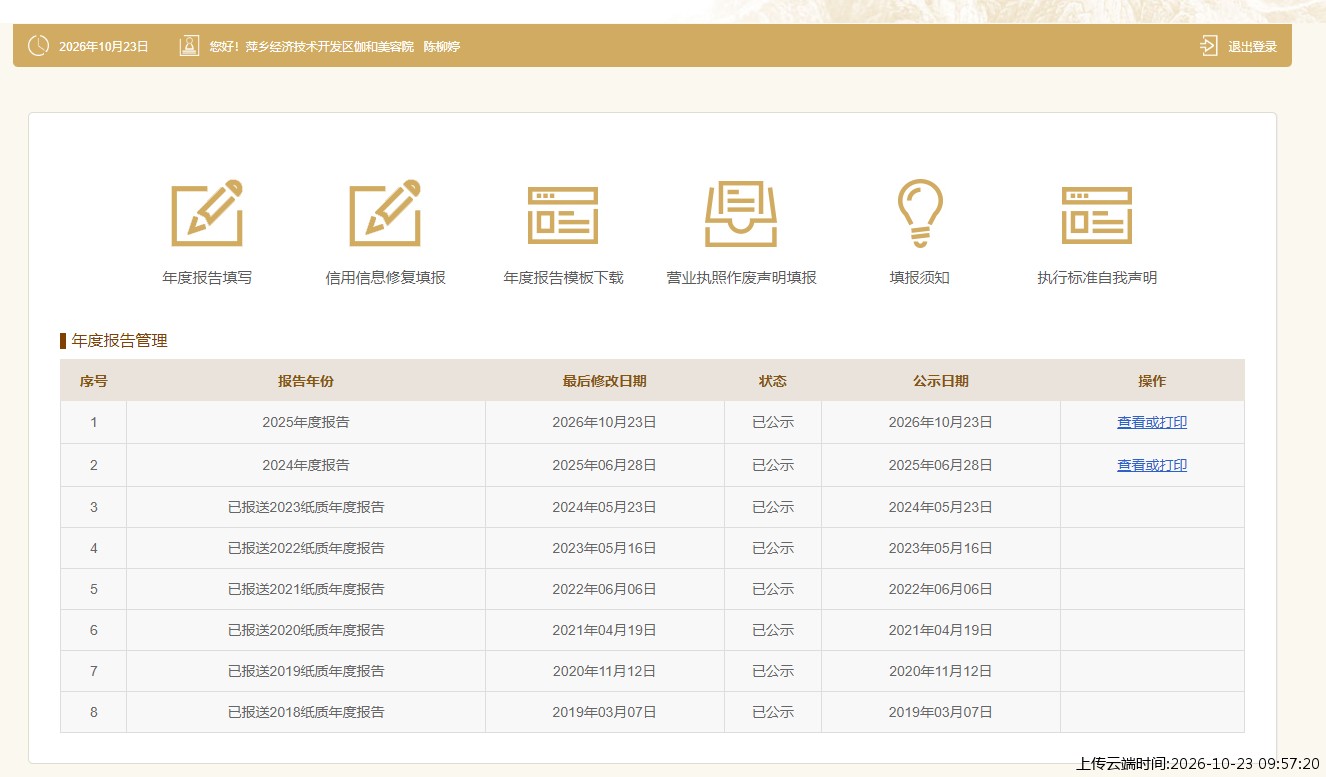The image size is (1326, 777).
Task: Click the 公示日期 column header
Action: [x=940, y=381]
